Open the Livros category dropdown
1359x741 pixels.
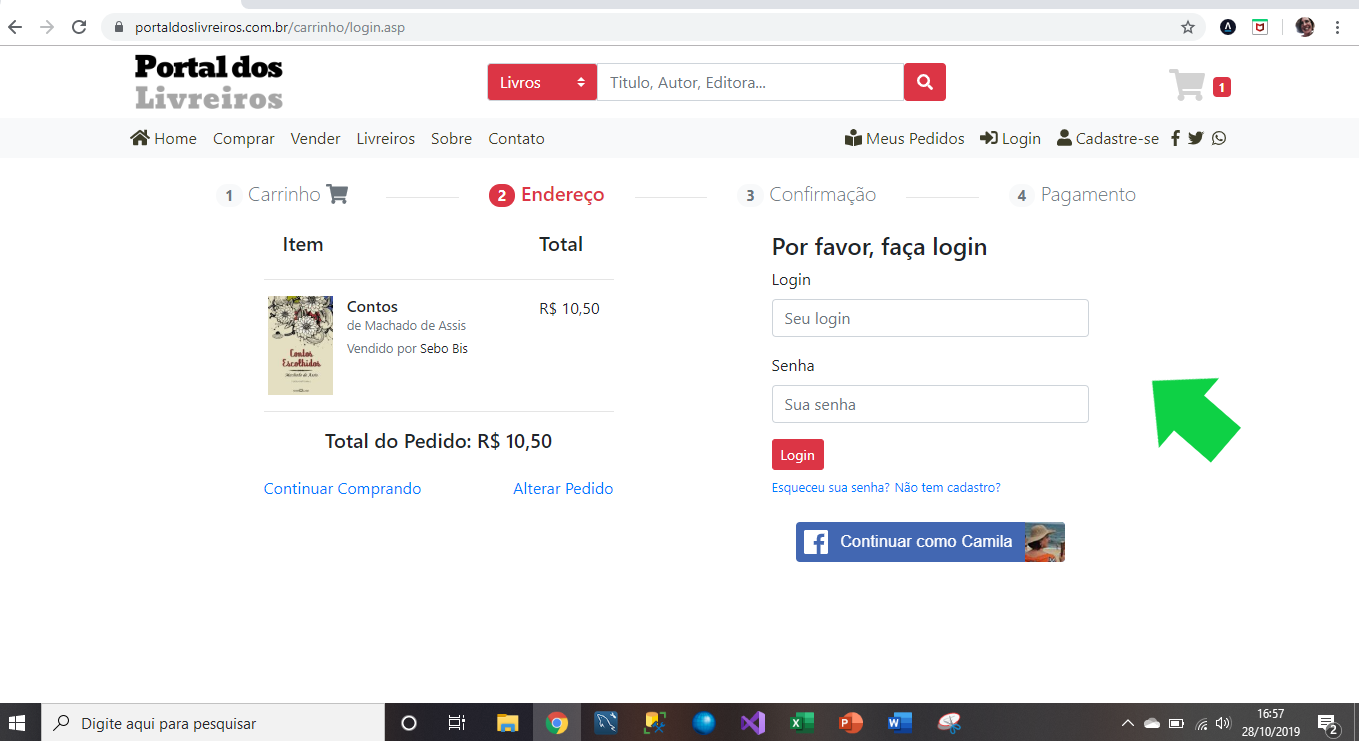[542, 82]
